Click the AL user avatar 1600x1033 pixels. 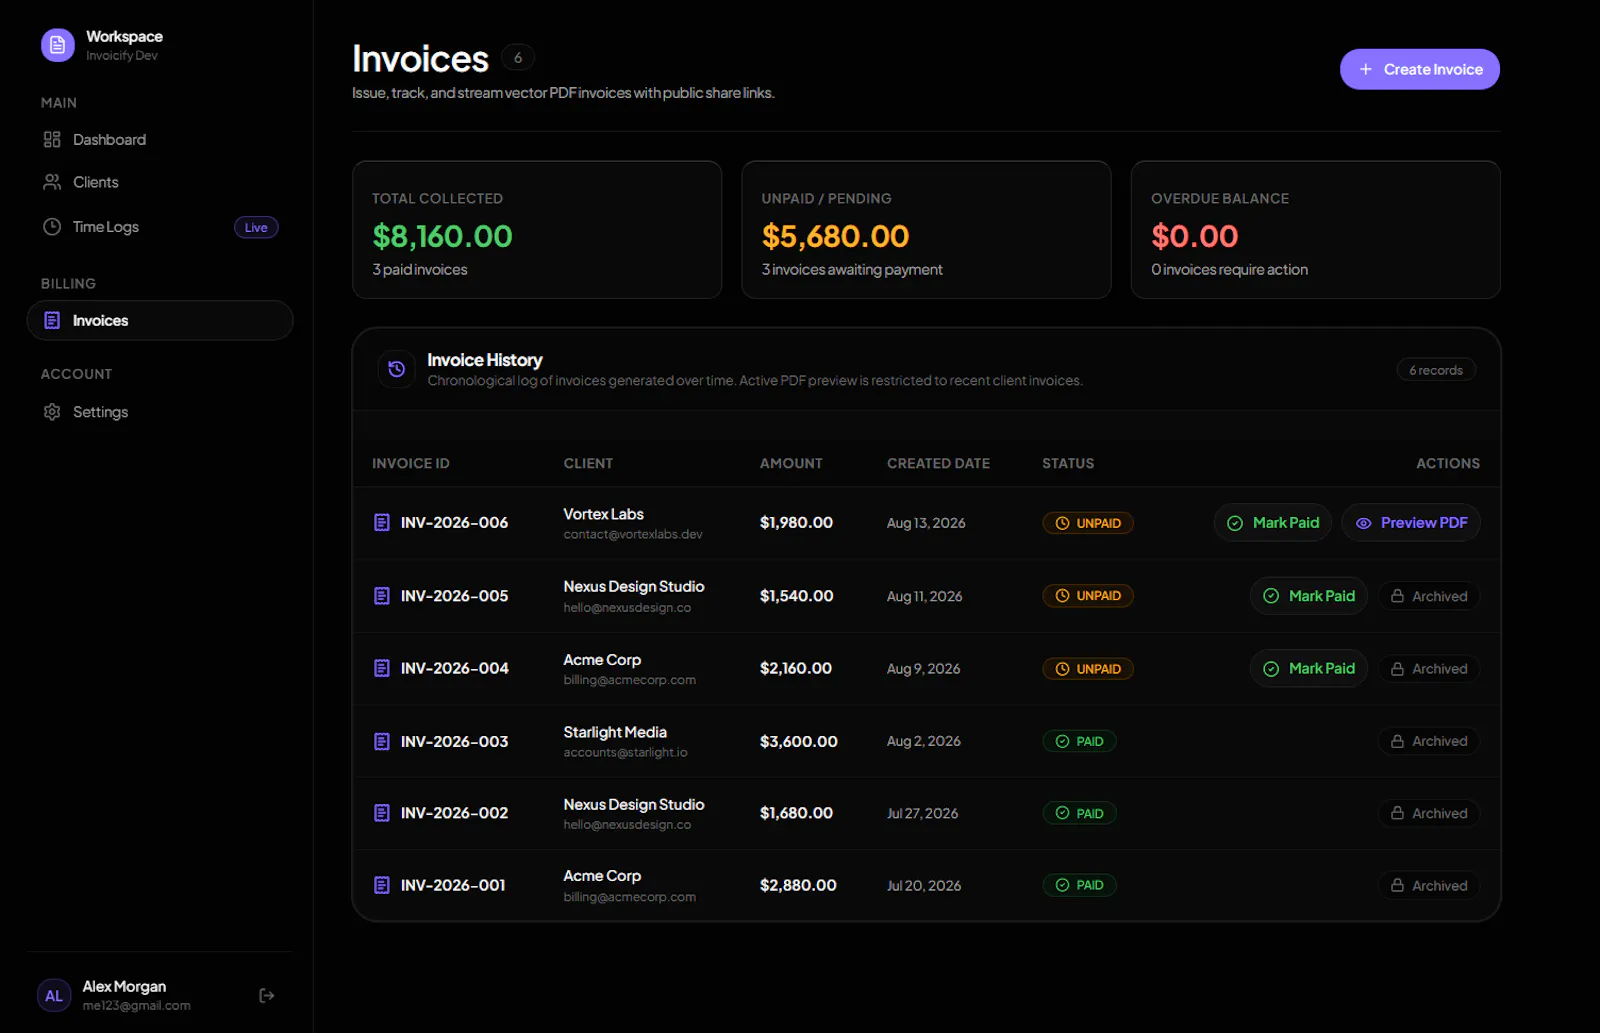(x=54, y=996)
